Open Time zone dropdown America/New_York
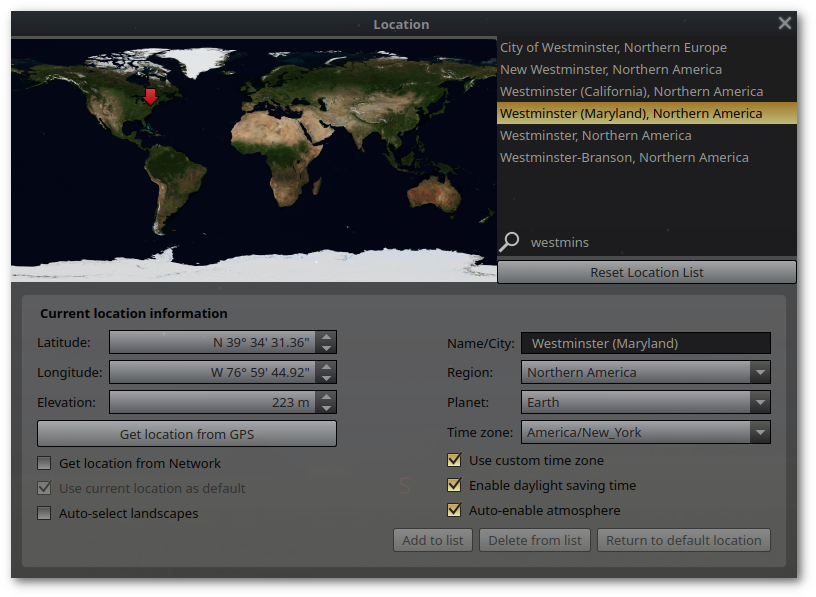Image resolution: width=816 pixels, height=597 pixels. tap(646, 433)
